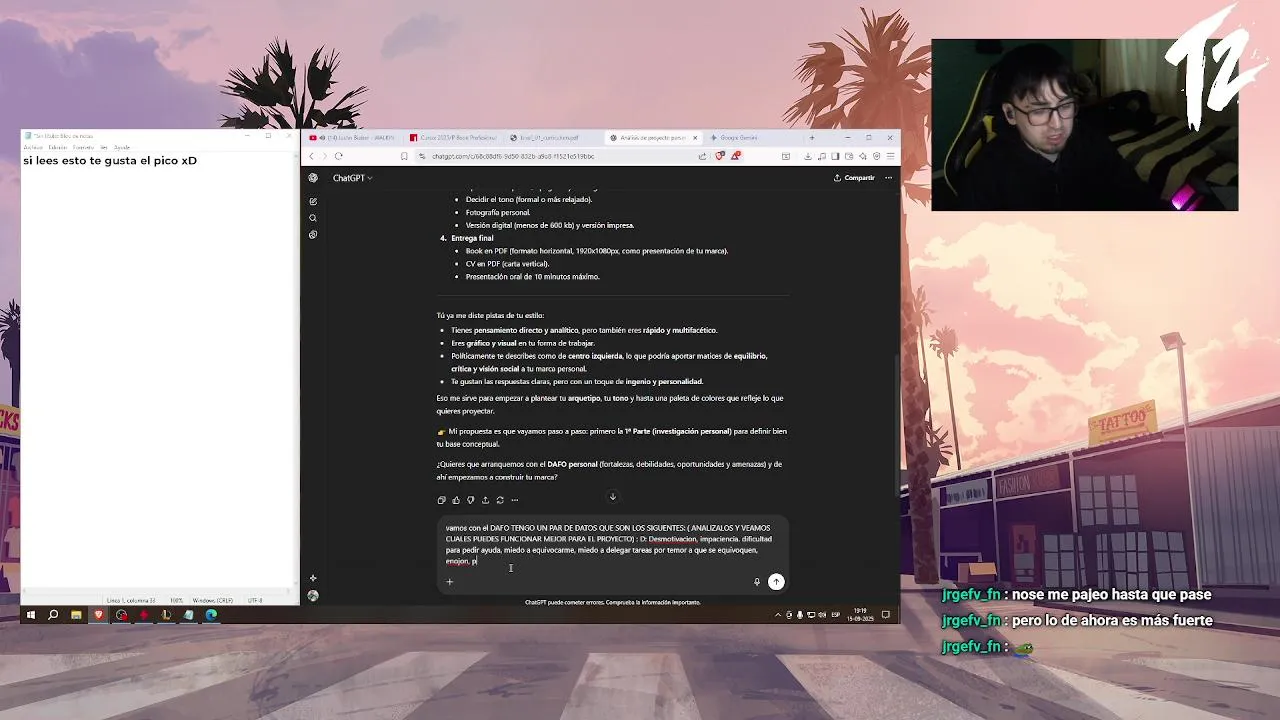Open the Notepad taskbar icon
1280x720 pixels.
[x=188, y=615]
